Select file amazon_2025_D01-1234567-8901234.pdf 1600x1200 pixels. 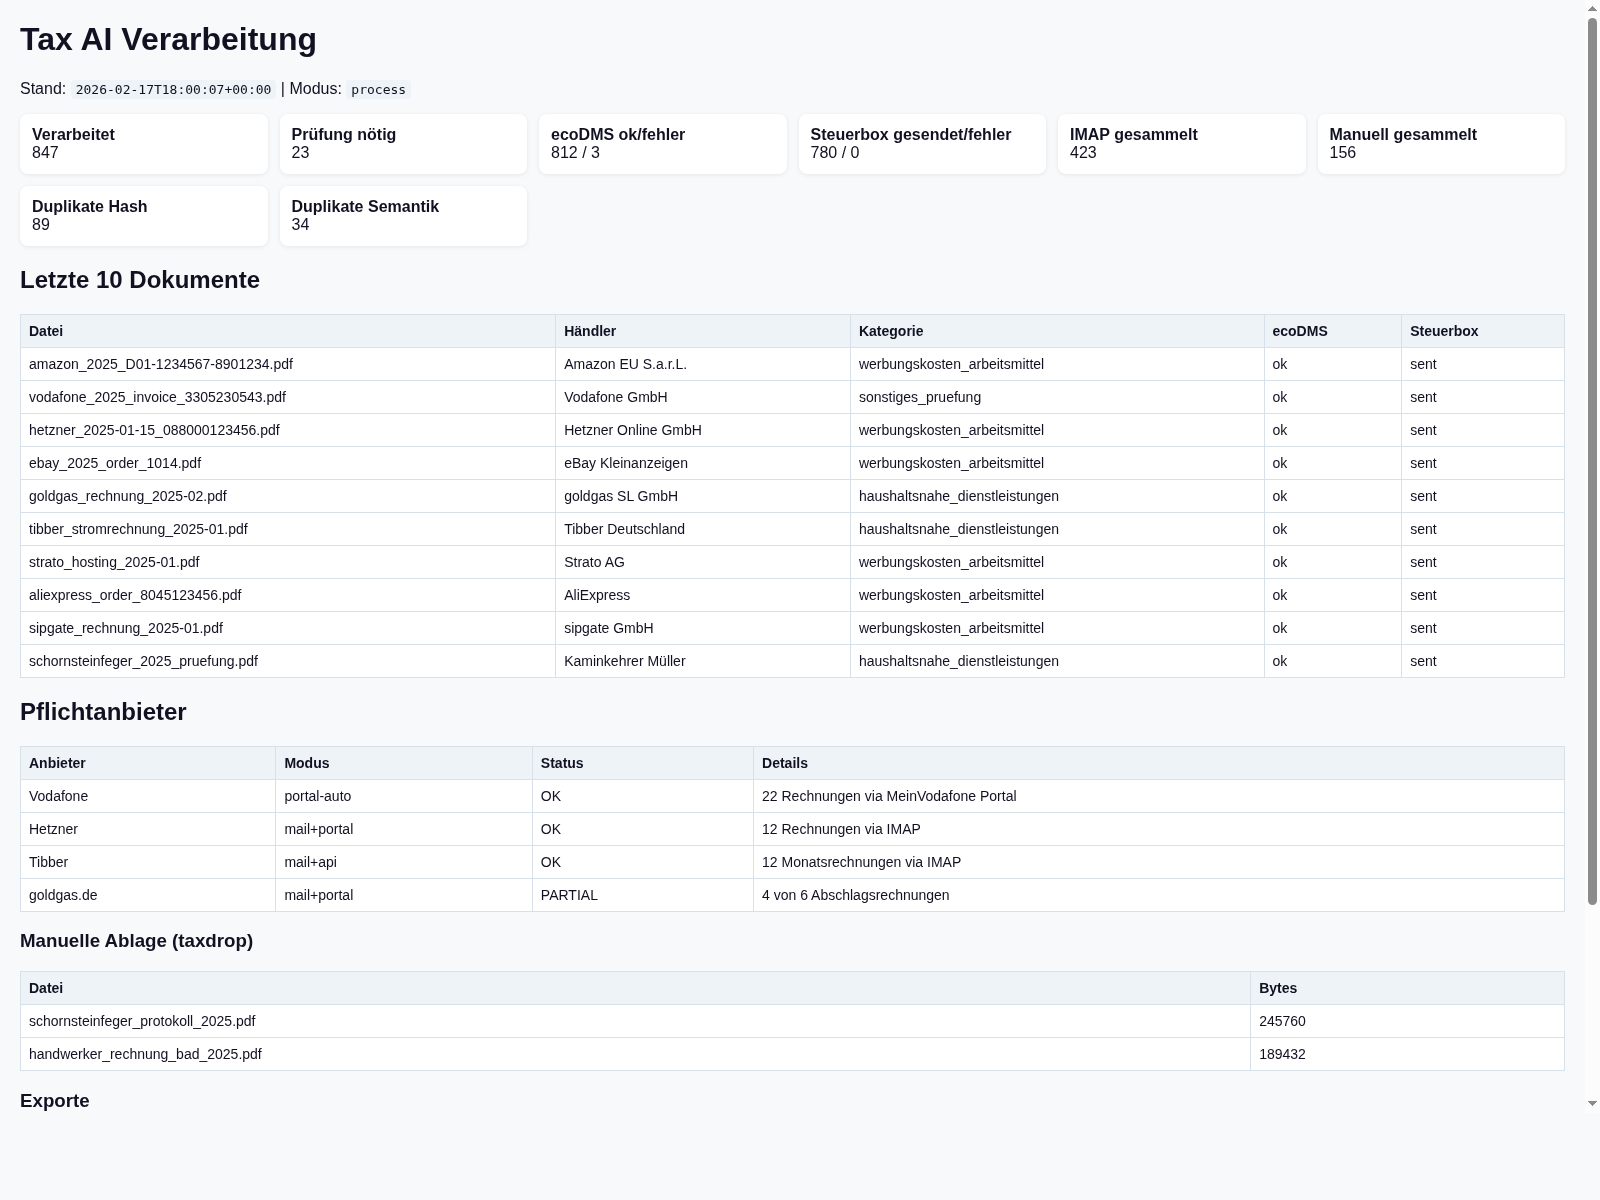(x=161, y=364)
